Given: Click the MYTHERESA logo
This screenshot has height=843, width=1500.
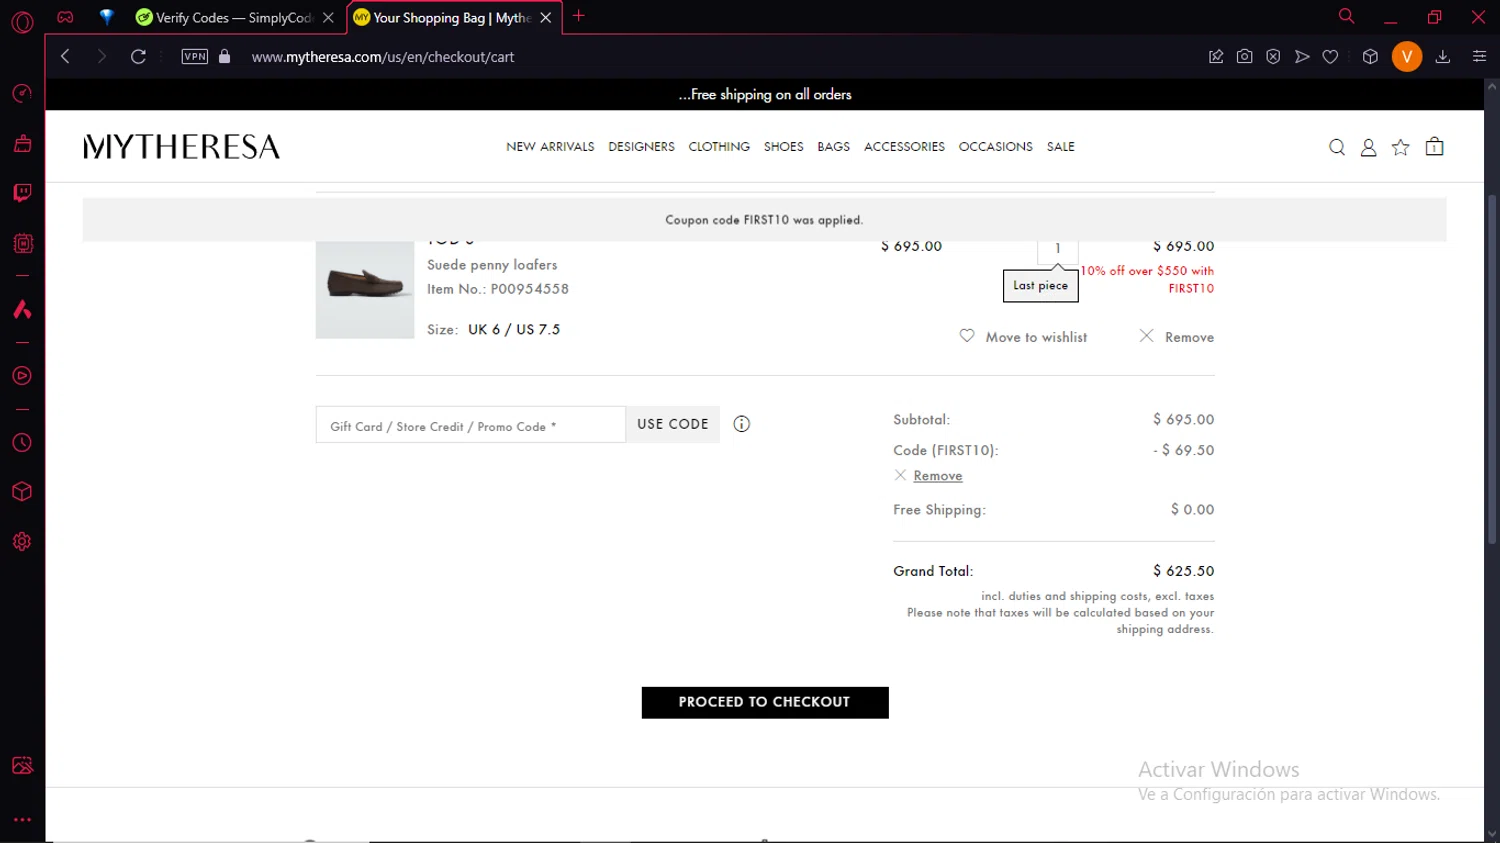Looking at the screenshot, I should [181, 147].
